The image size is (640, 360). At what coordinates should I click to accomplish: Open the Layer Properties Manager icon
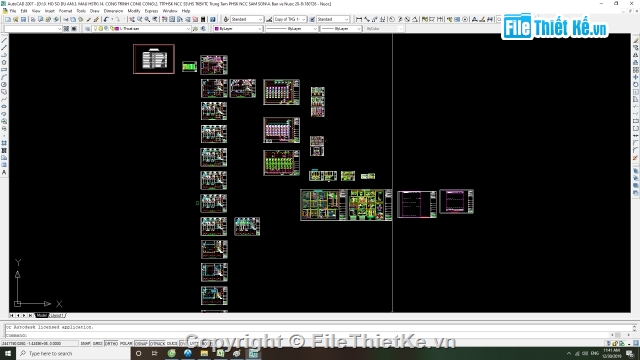(87, 29)
